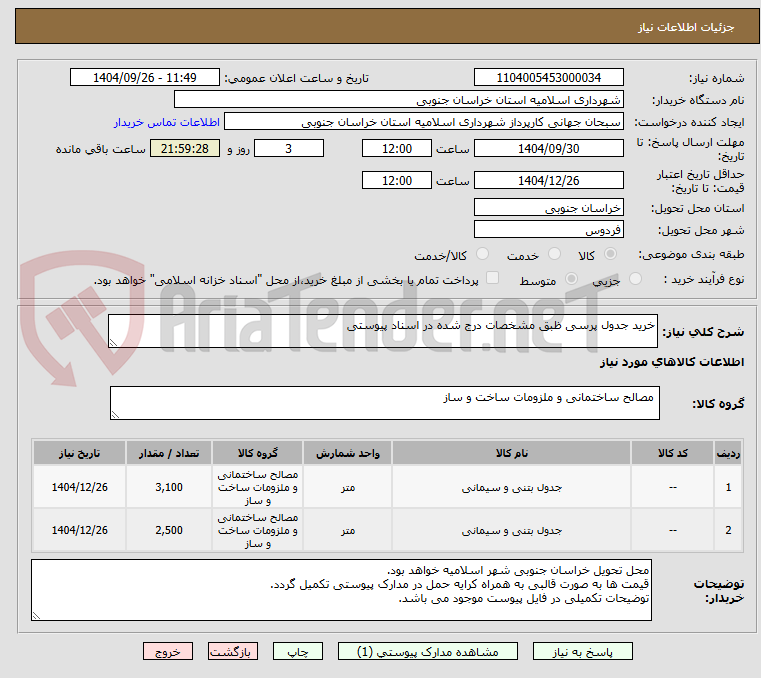Click the متر unit cell in row 1
Screen dimensions: 761x678
[347, 487]
